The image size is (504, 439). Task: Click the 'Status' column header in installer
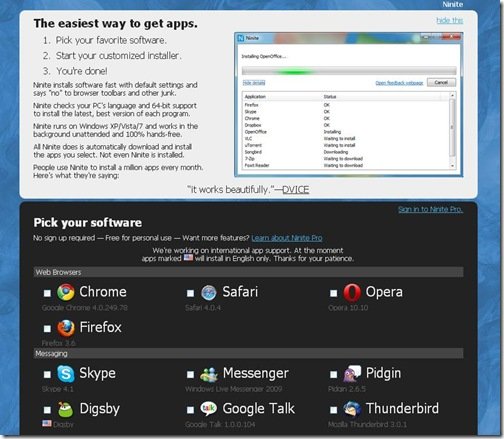pyautogui.click(x=330, y=97)
